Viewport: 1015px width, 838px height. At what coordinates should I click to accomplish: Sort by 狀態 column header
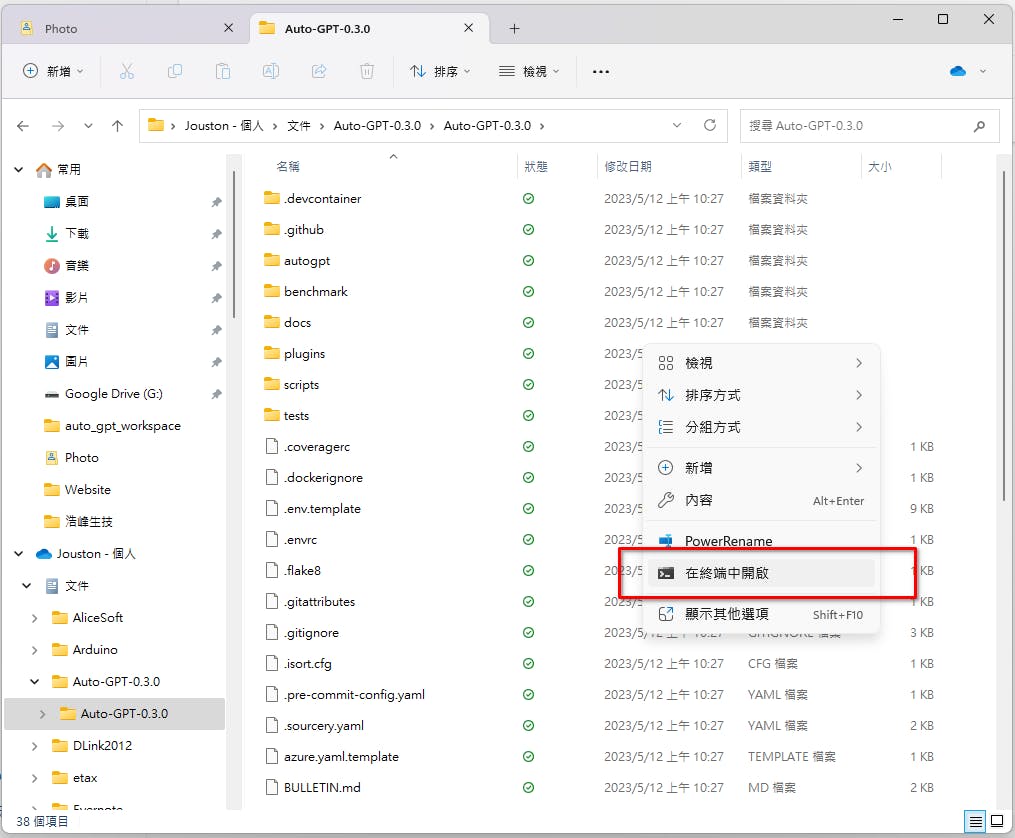pos(535,166)
